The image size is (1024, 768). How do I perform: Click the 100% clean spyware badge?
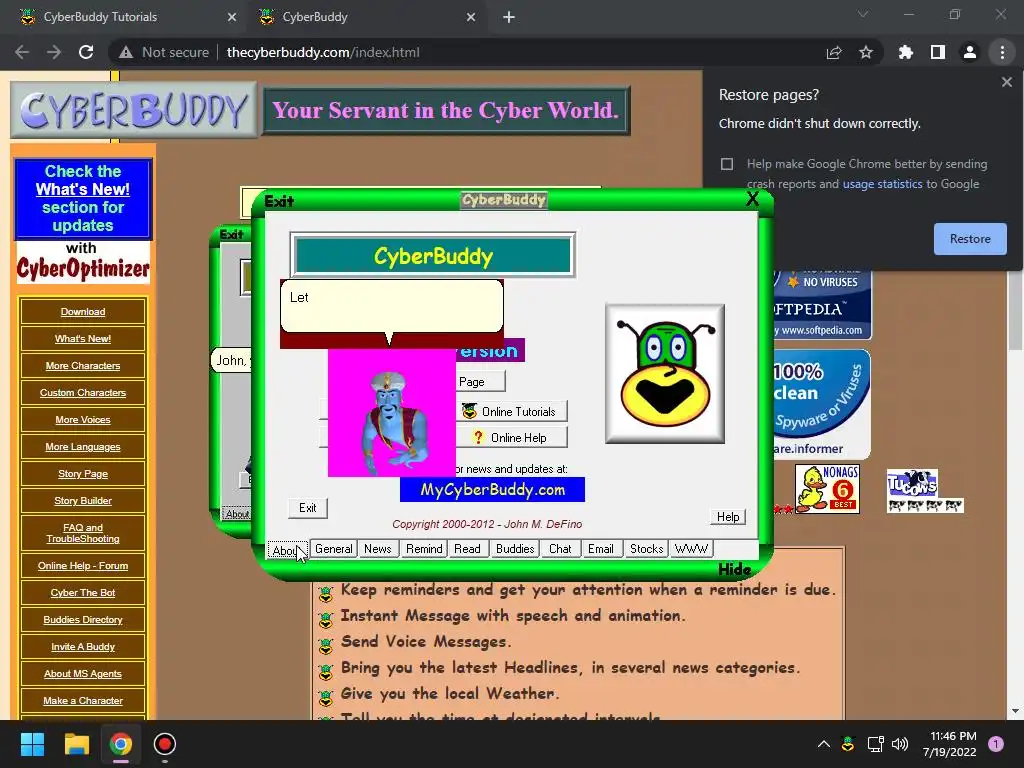[x=822, y=404]
